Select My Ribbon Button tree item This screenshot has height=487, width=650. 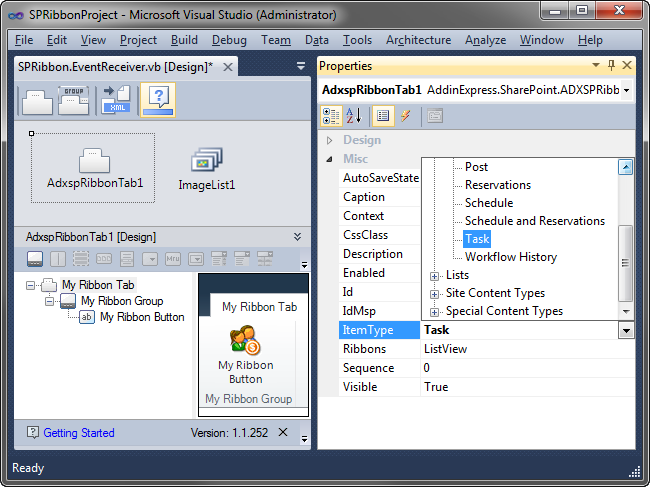(x=142, y=317)
